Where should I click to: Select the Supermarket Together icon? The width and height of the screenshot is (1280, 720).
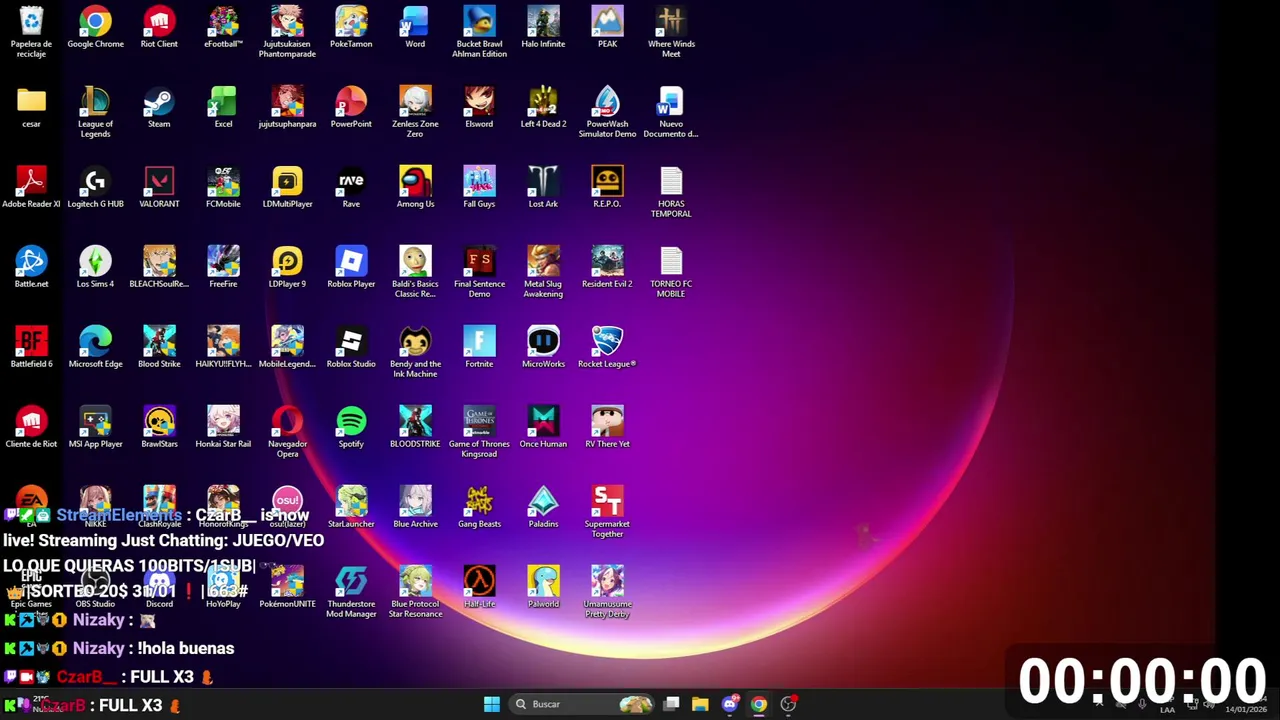click(x=607, y=511)
